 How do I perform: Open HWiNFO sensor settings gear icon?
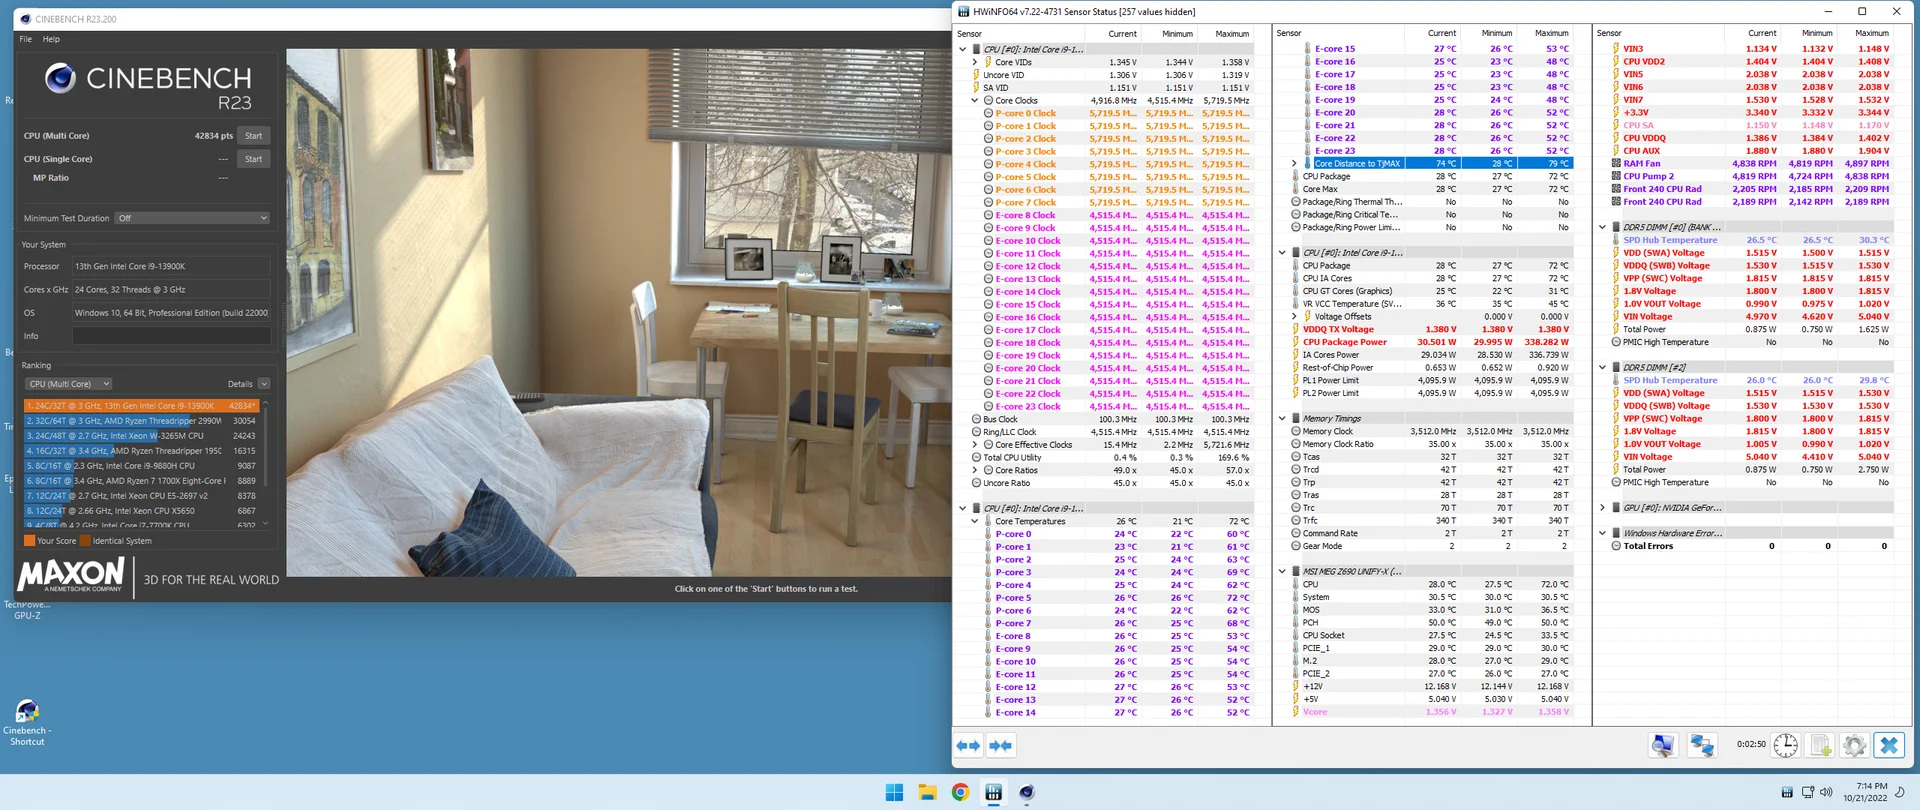(x=1854, y=746)
